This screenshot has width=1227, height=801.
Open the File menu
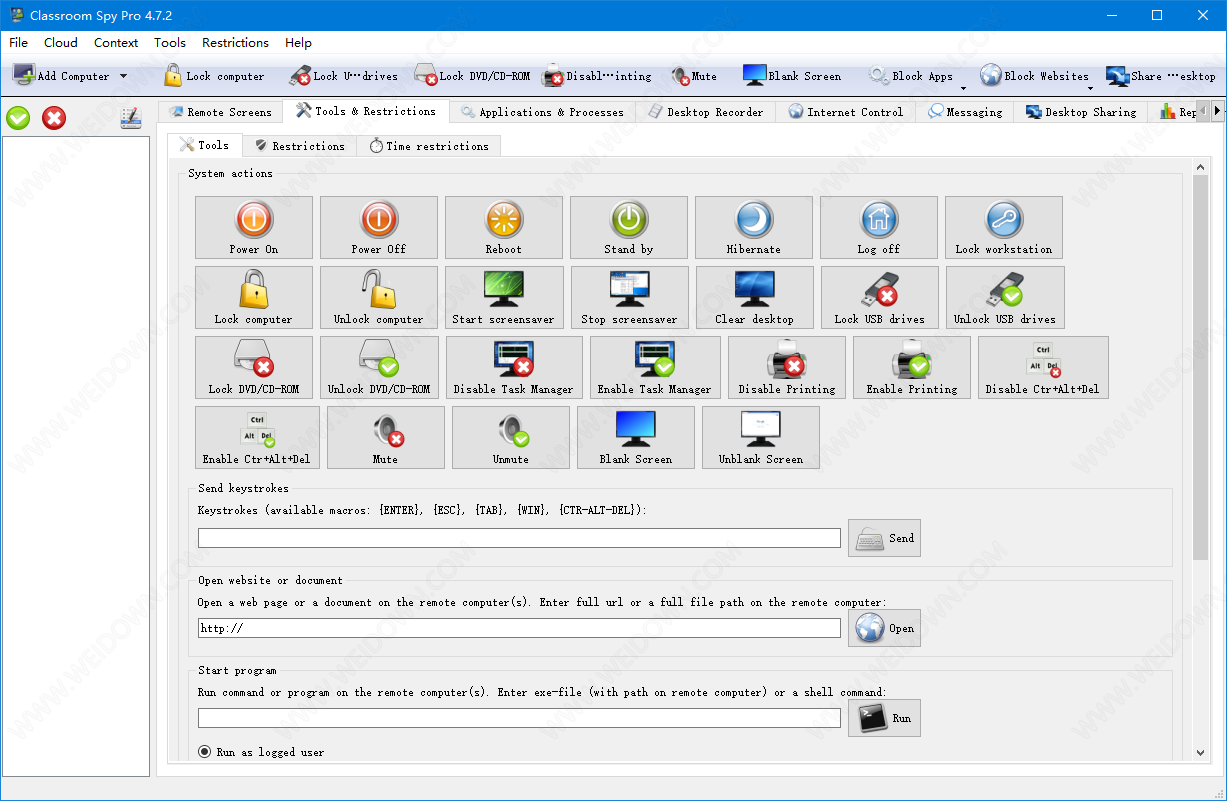[x=19, y=43]
